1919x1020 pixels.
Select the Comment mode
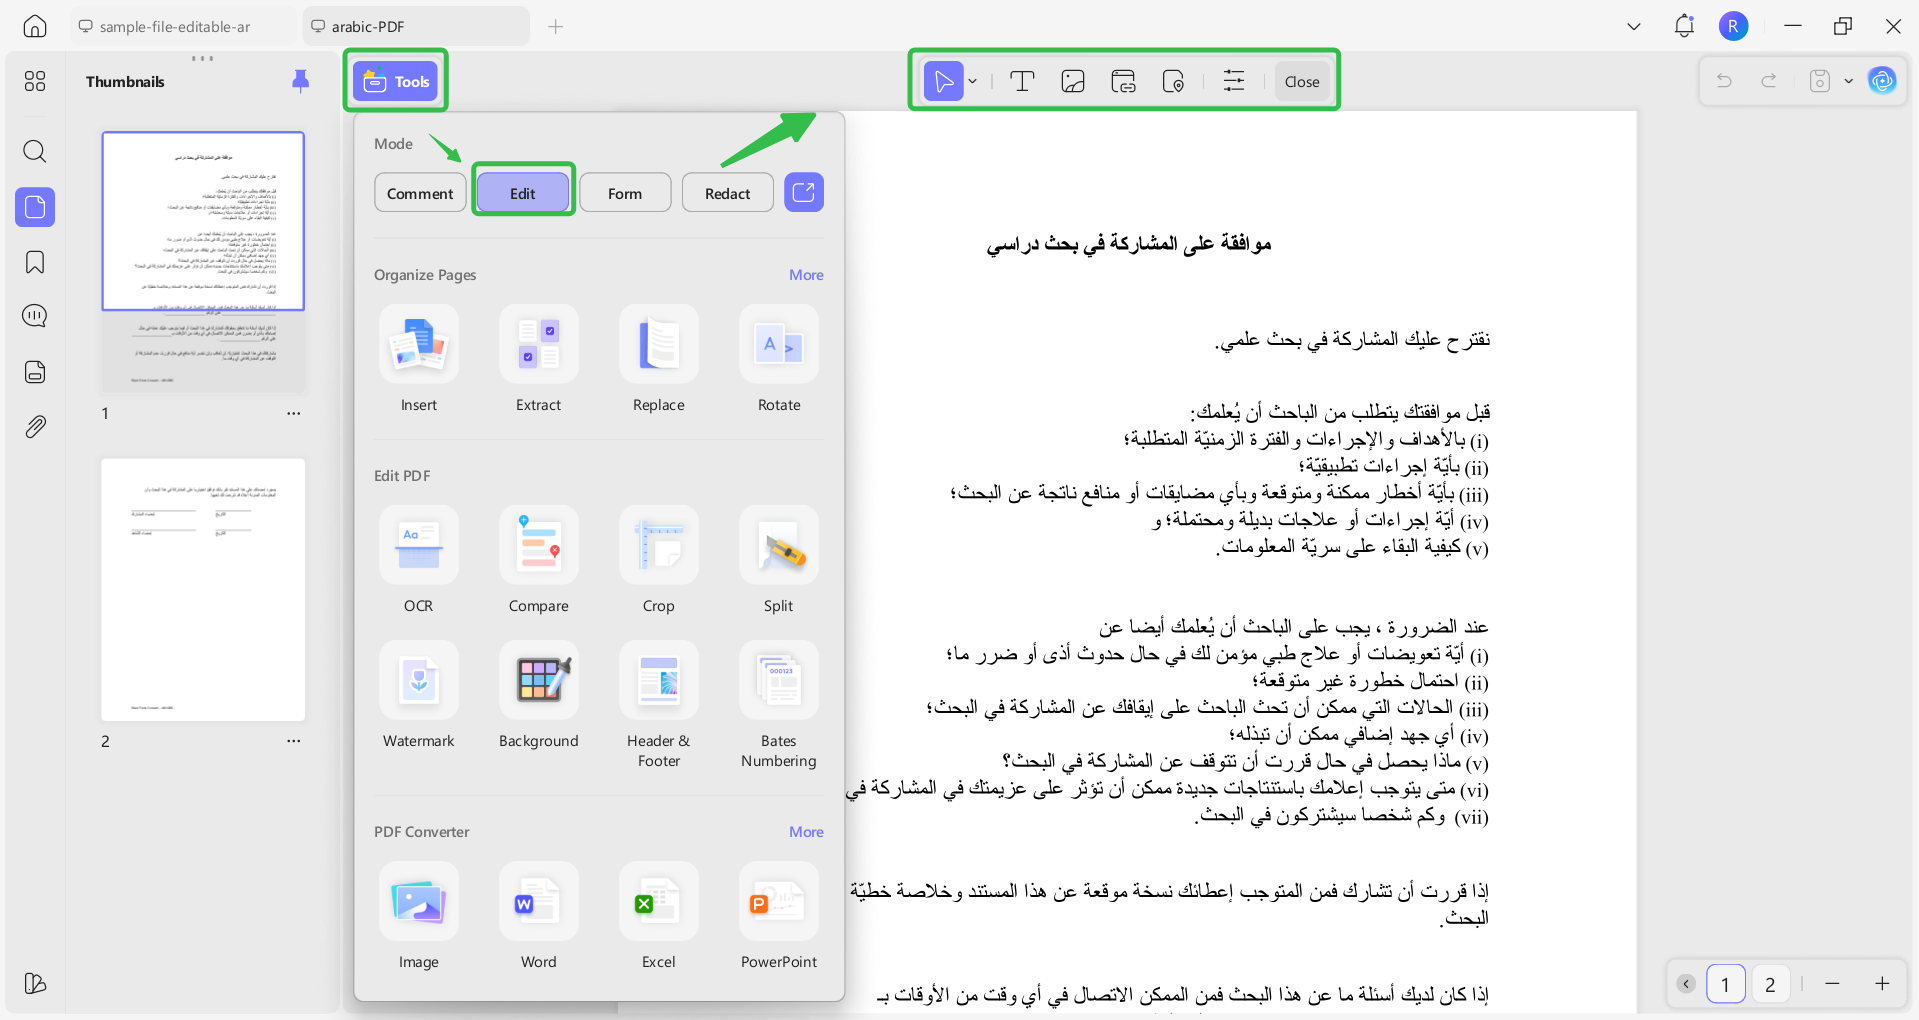click(420, 193)
